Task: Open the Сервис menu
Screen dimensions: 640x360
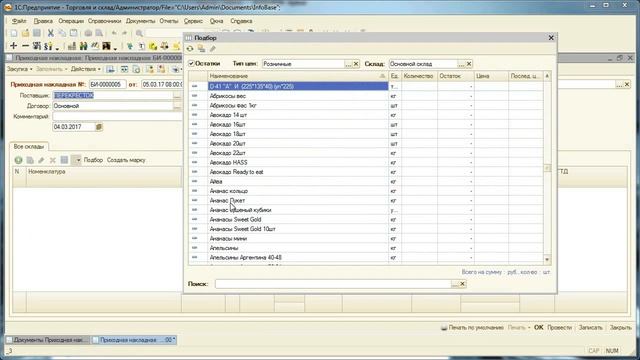Action: (193, 21)
